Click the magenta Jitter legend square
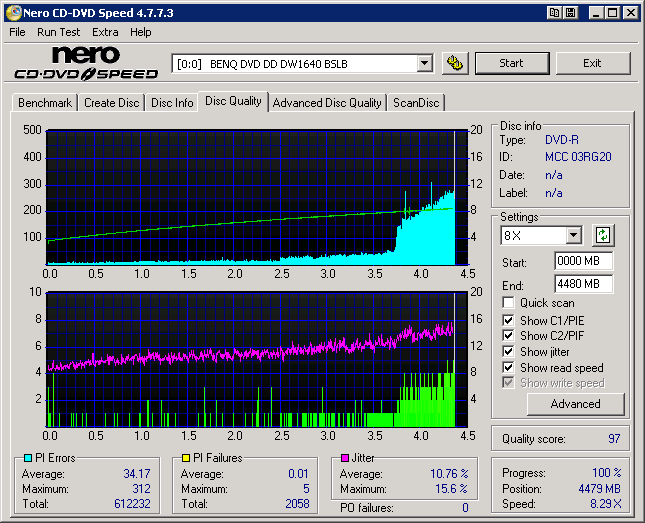 pyautogui.click(x=344, y=458)
